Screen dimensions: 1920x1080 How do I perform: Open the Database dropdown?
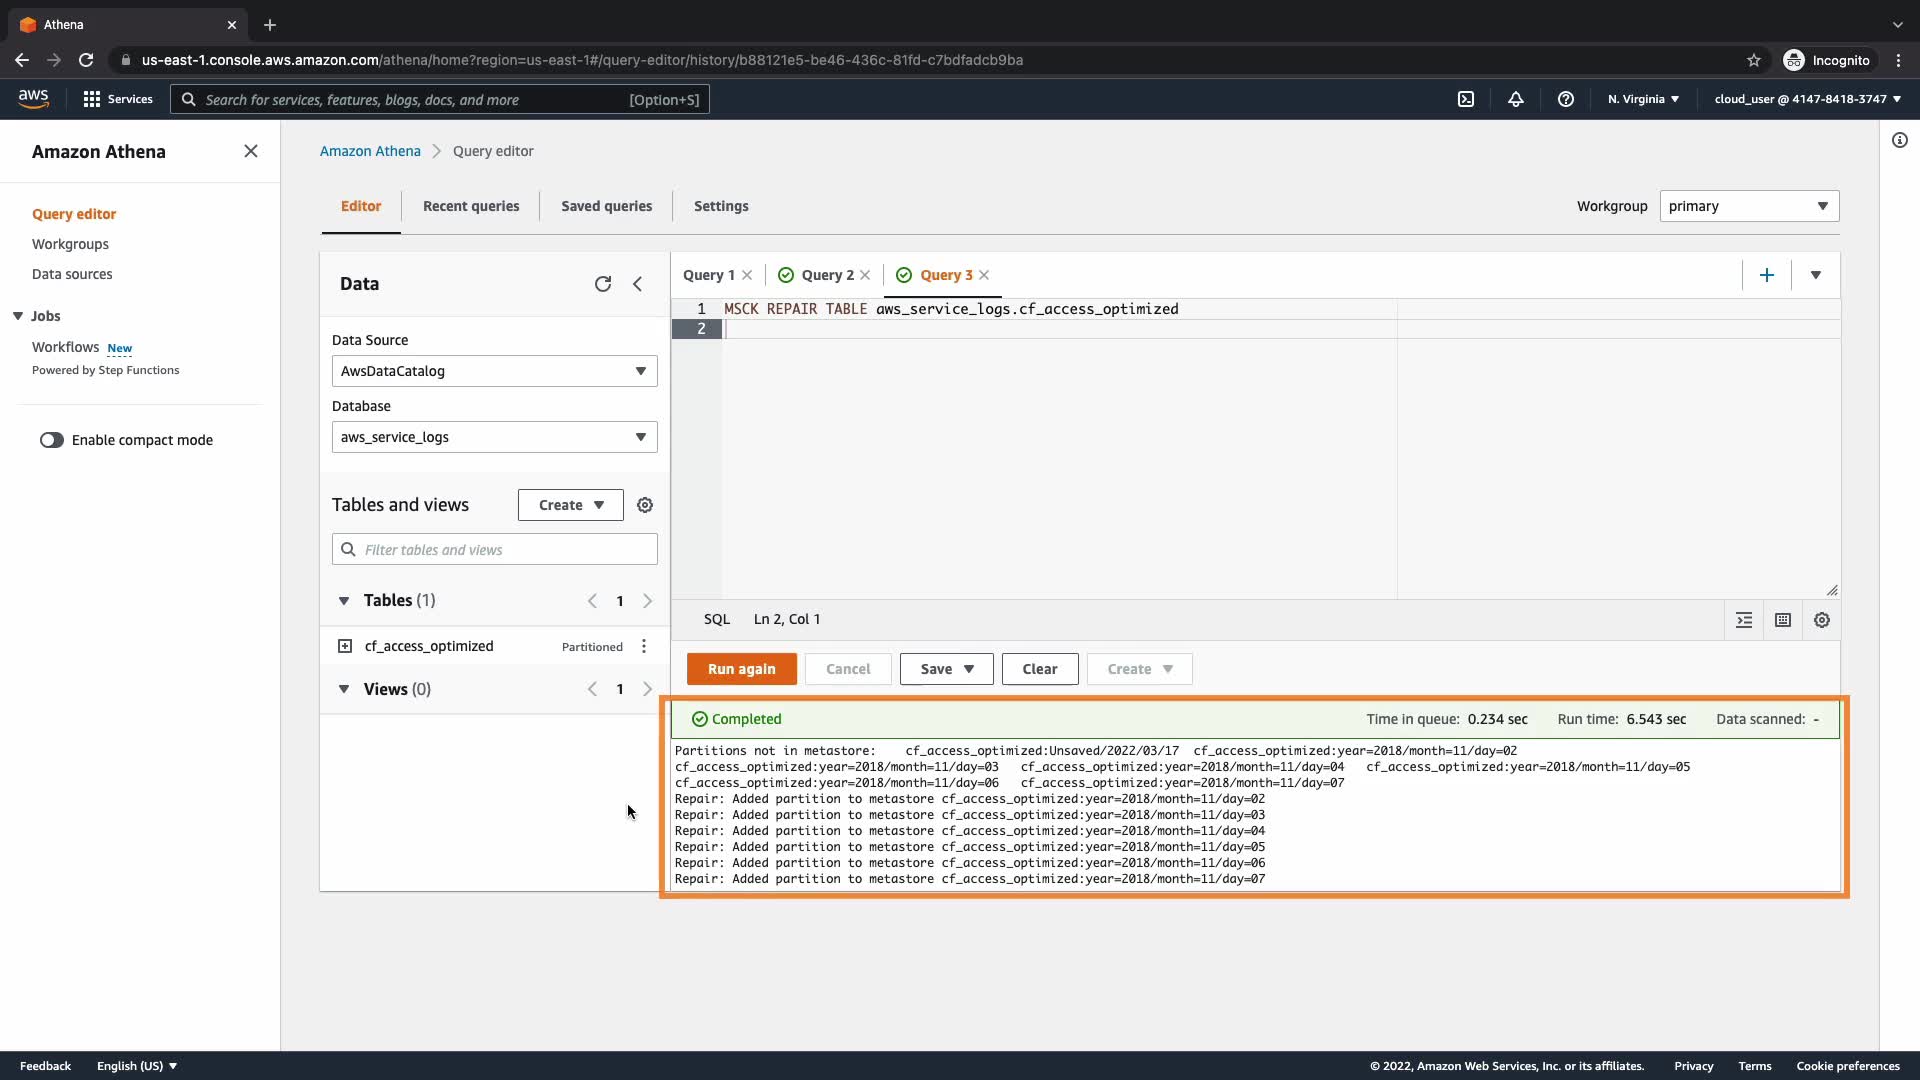(494, 437)
